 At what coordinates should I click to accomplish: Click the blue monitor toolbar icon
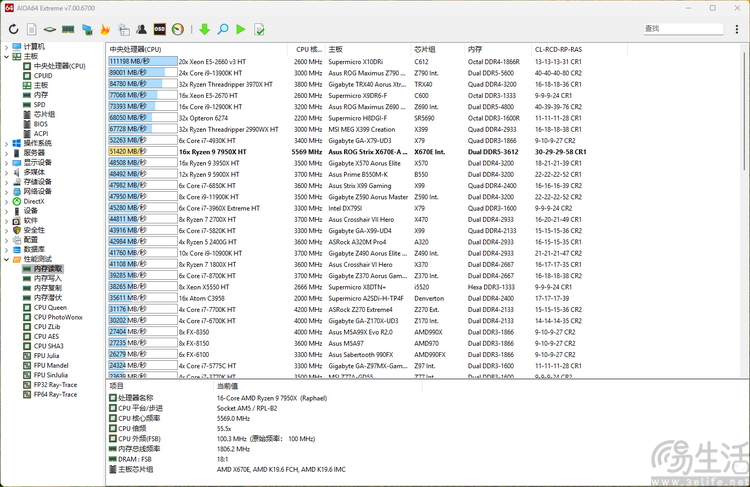[x=87, y=29]
